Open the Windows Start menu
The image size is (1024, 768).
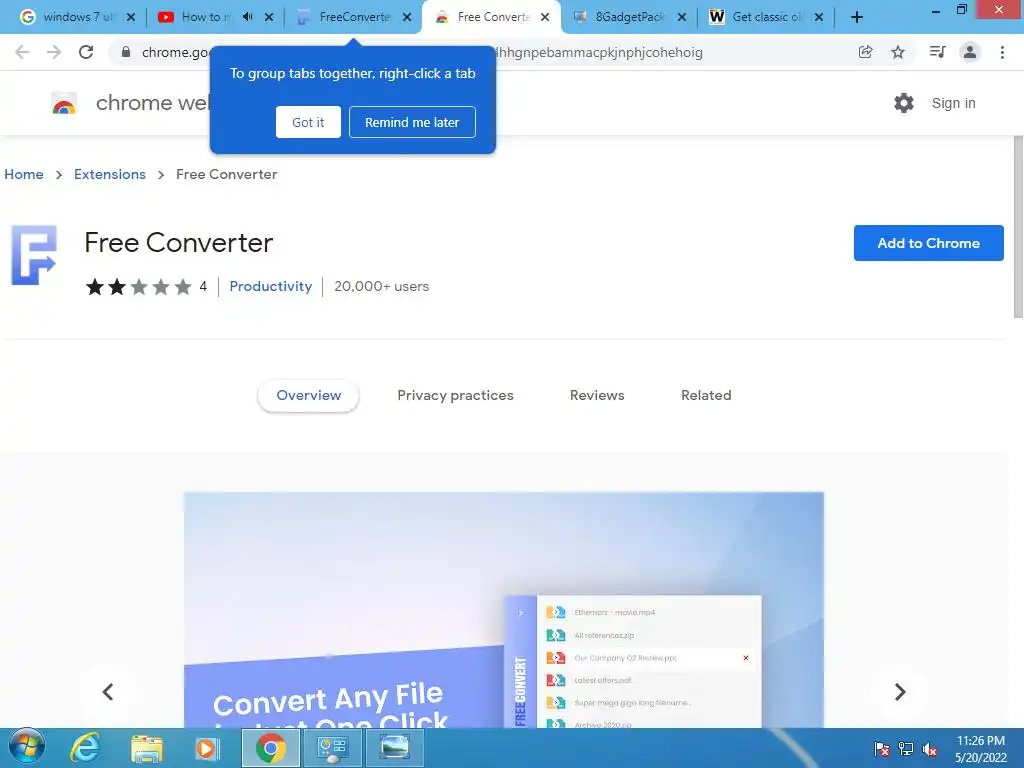tap(27, 747)
